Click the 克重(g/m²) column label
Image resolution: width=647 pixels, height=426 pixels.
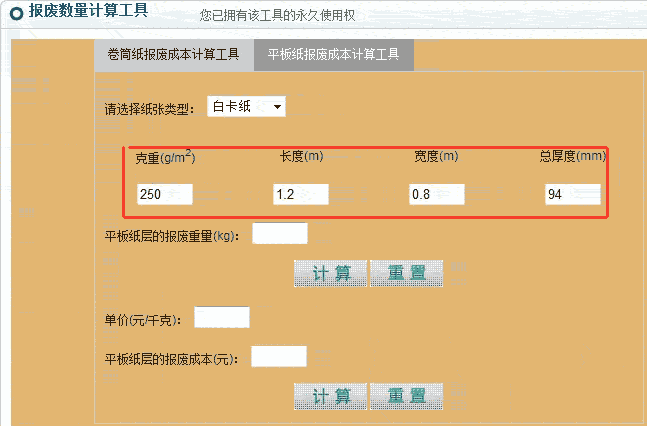165,157
